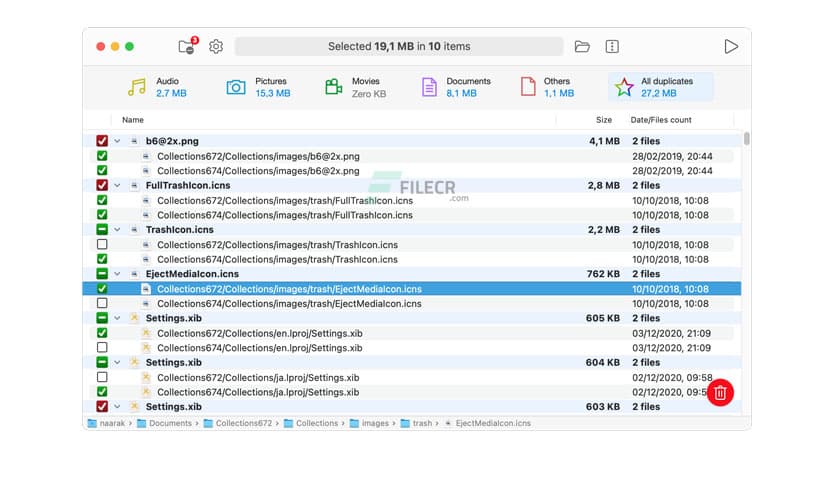
Task: Switch to the Documents category tab
Action: 456,87
